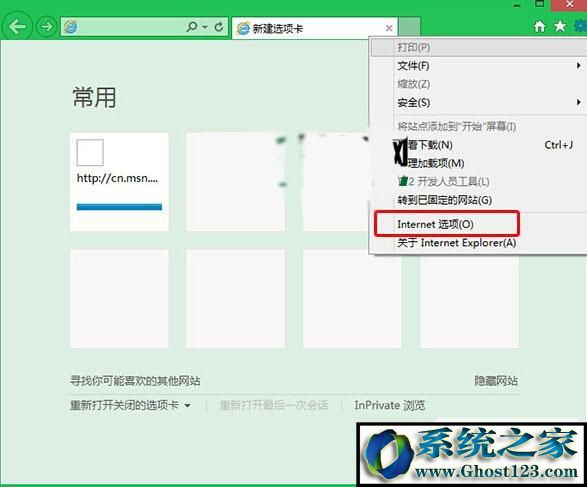
Task: Click the refresh icon in address bar
Action: pos(219,27)
